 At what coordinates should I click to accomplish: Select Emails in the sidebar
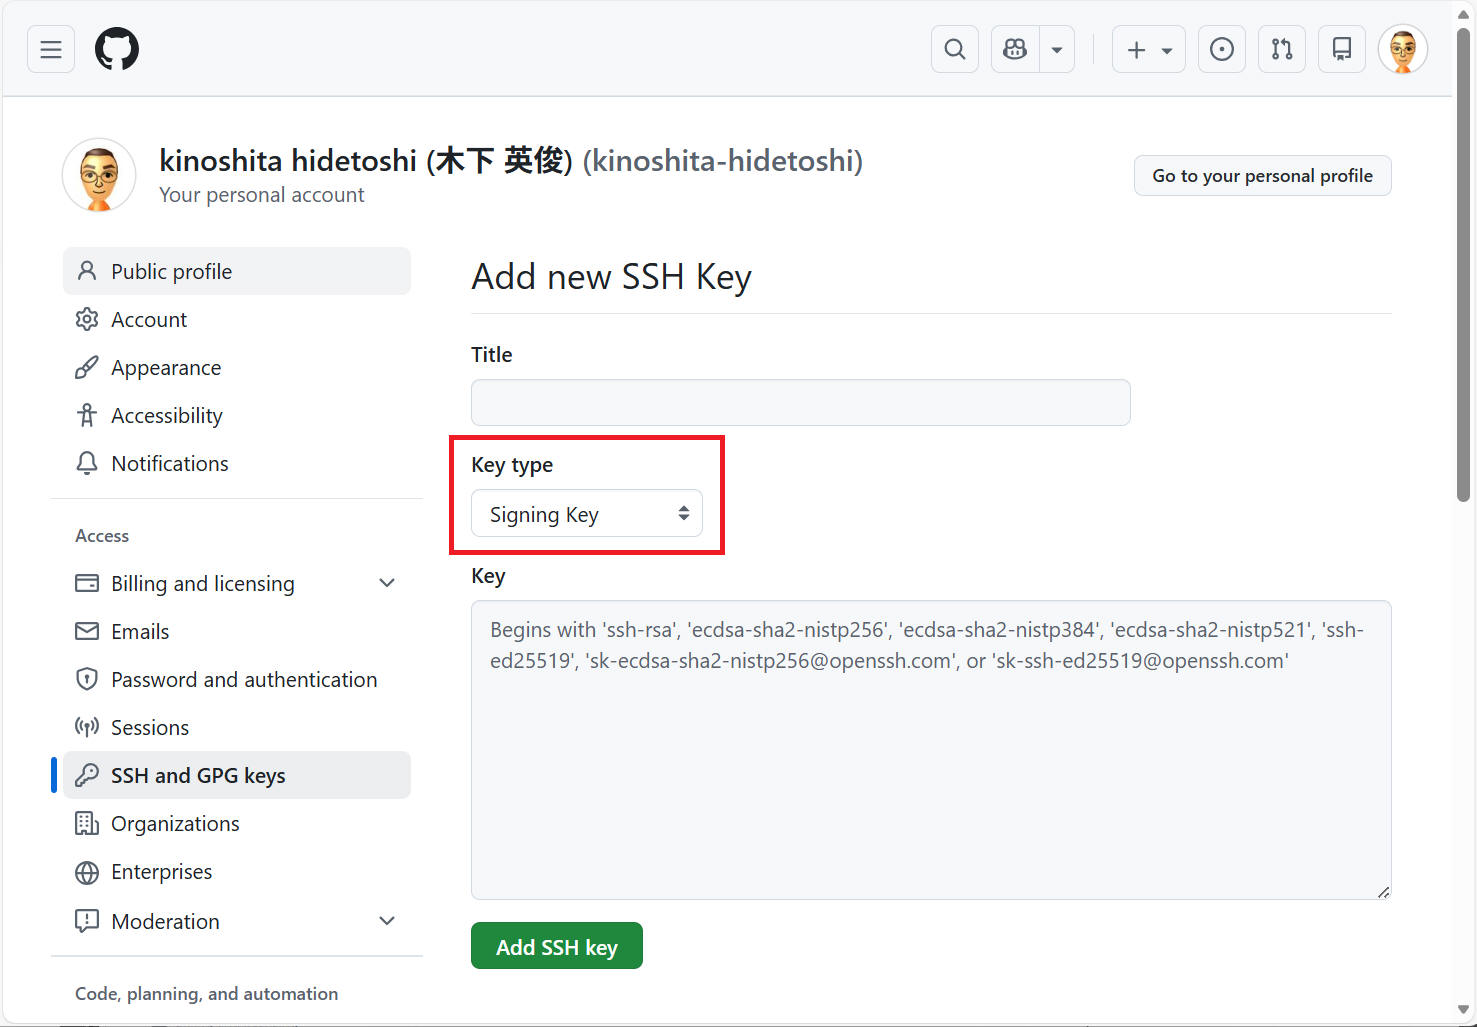point(140,631)
